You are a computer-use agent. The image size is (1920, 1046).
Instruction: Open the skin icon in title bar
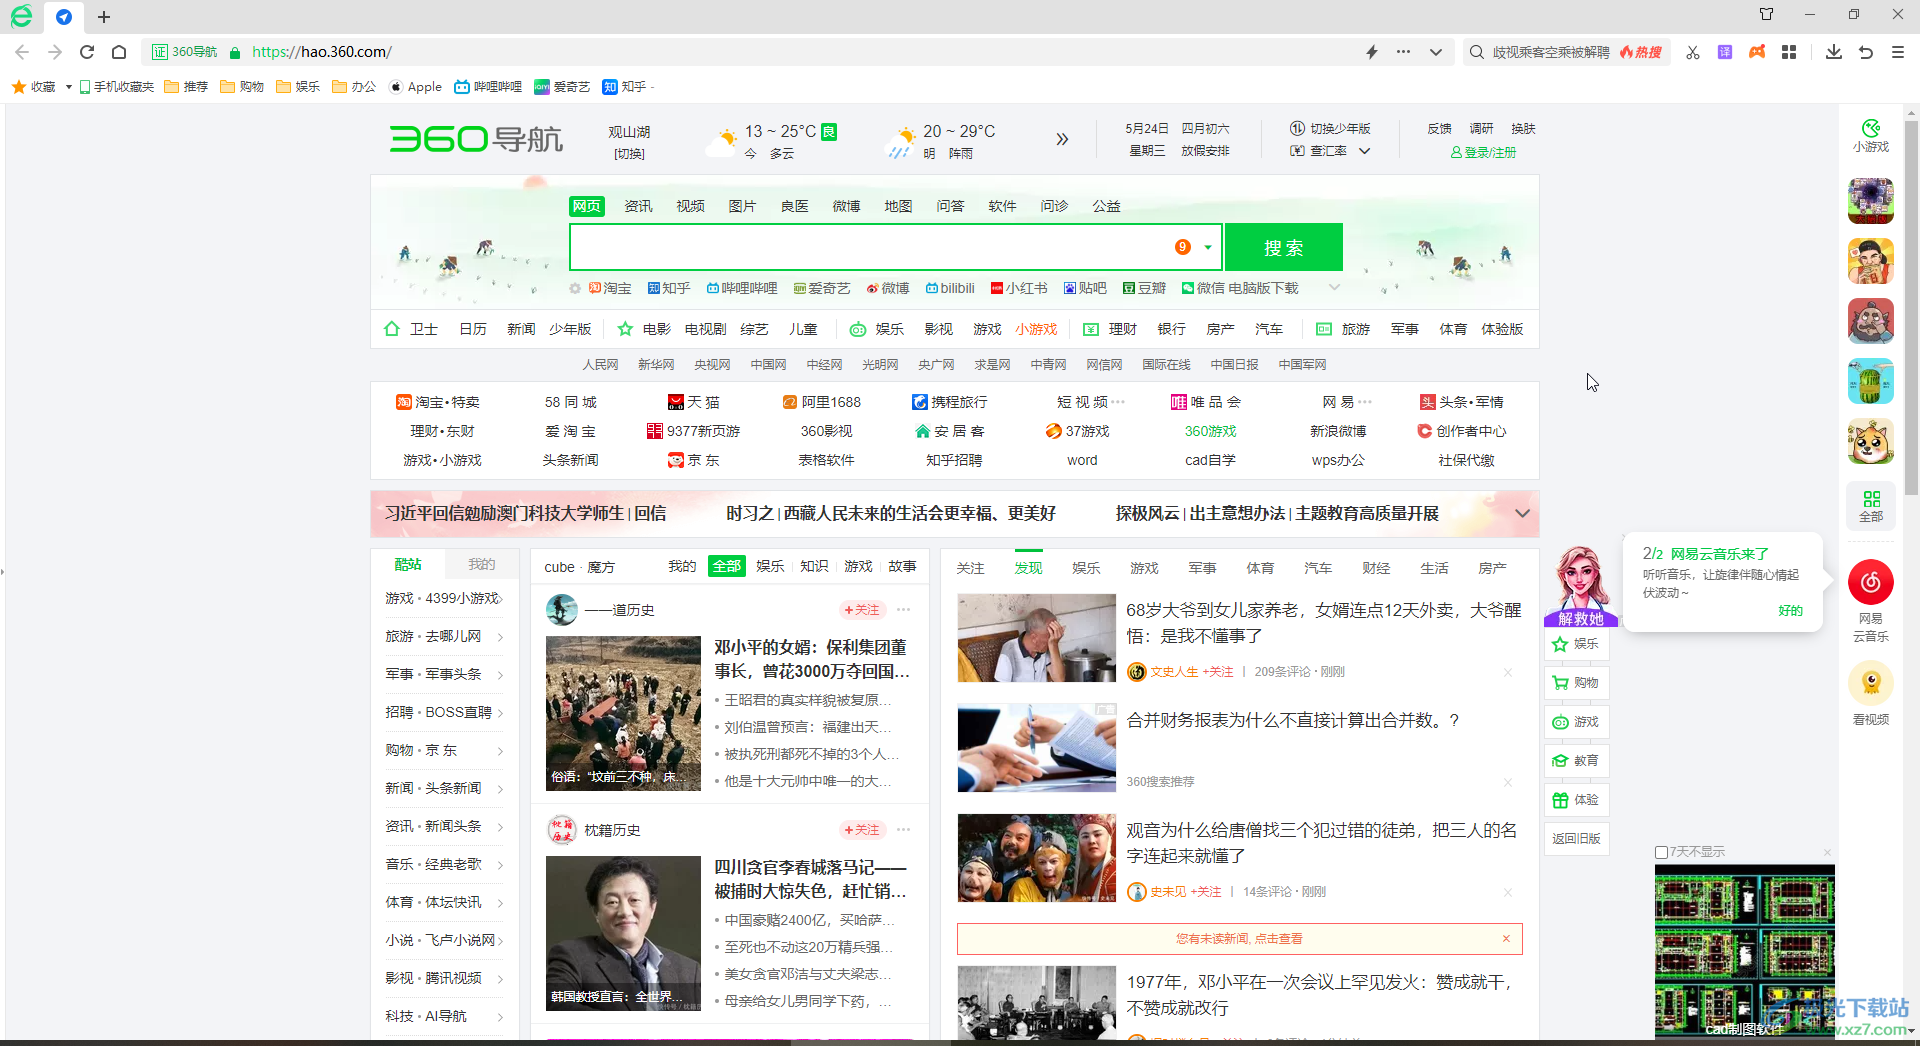pos(1767,14)
